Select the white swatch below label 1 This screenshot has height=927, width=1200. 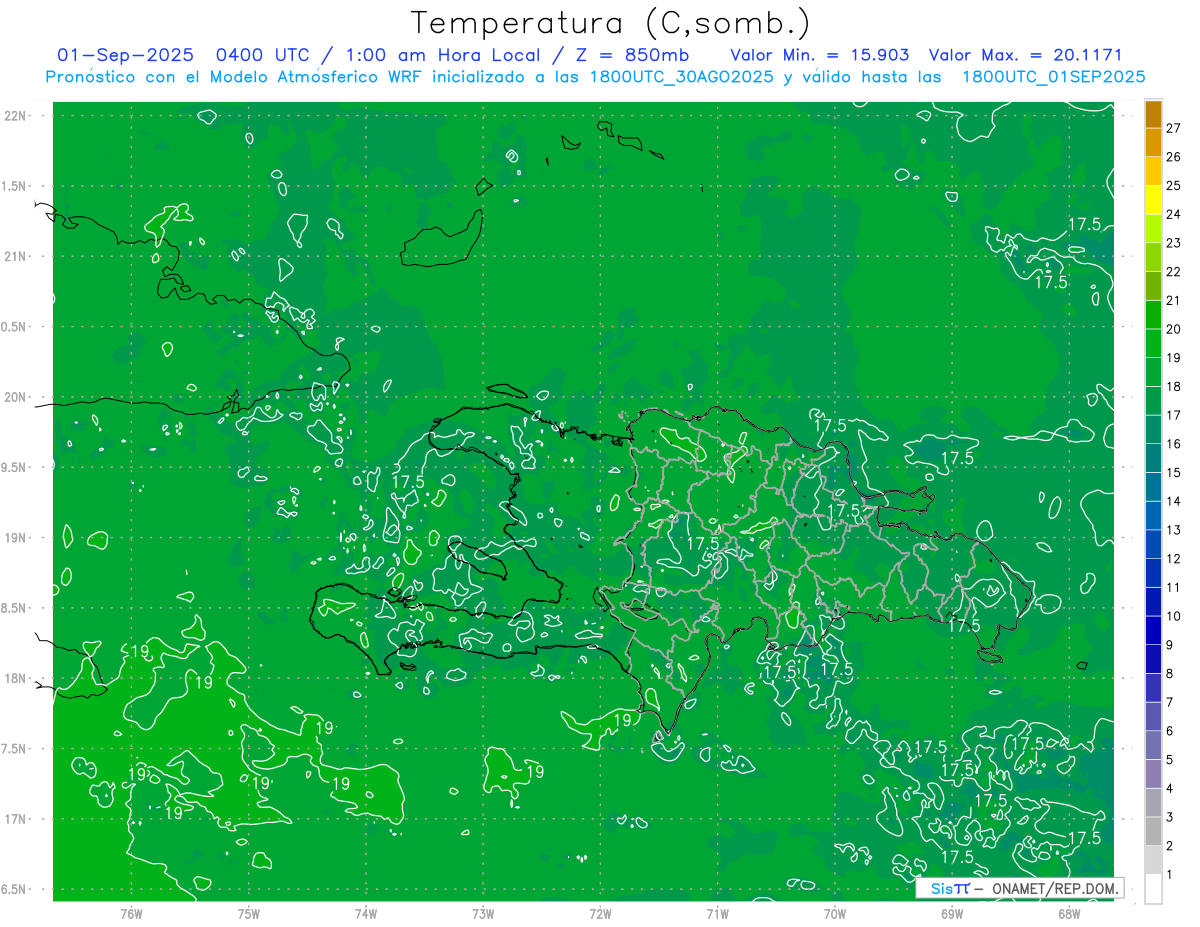pyautogui.click(x=1153, y=889)
